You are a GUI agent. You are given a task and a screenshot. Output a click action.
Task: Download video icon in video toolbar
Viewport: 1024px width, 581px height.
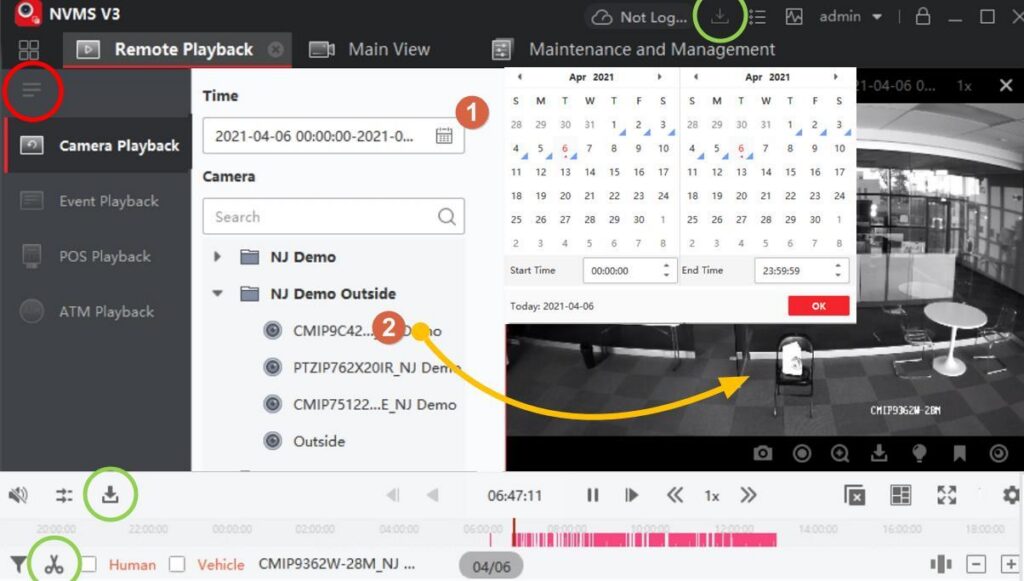tap(879, 453)
